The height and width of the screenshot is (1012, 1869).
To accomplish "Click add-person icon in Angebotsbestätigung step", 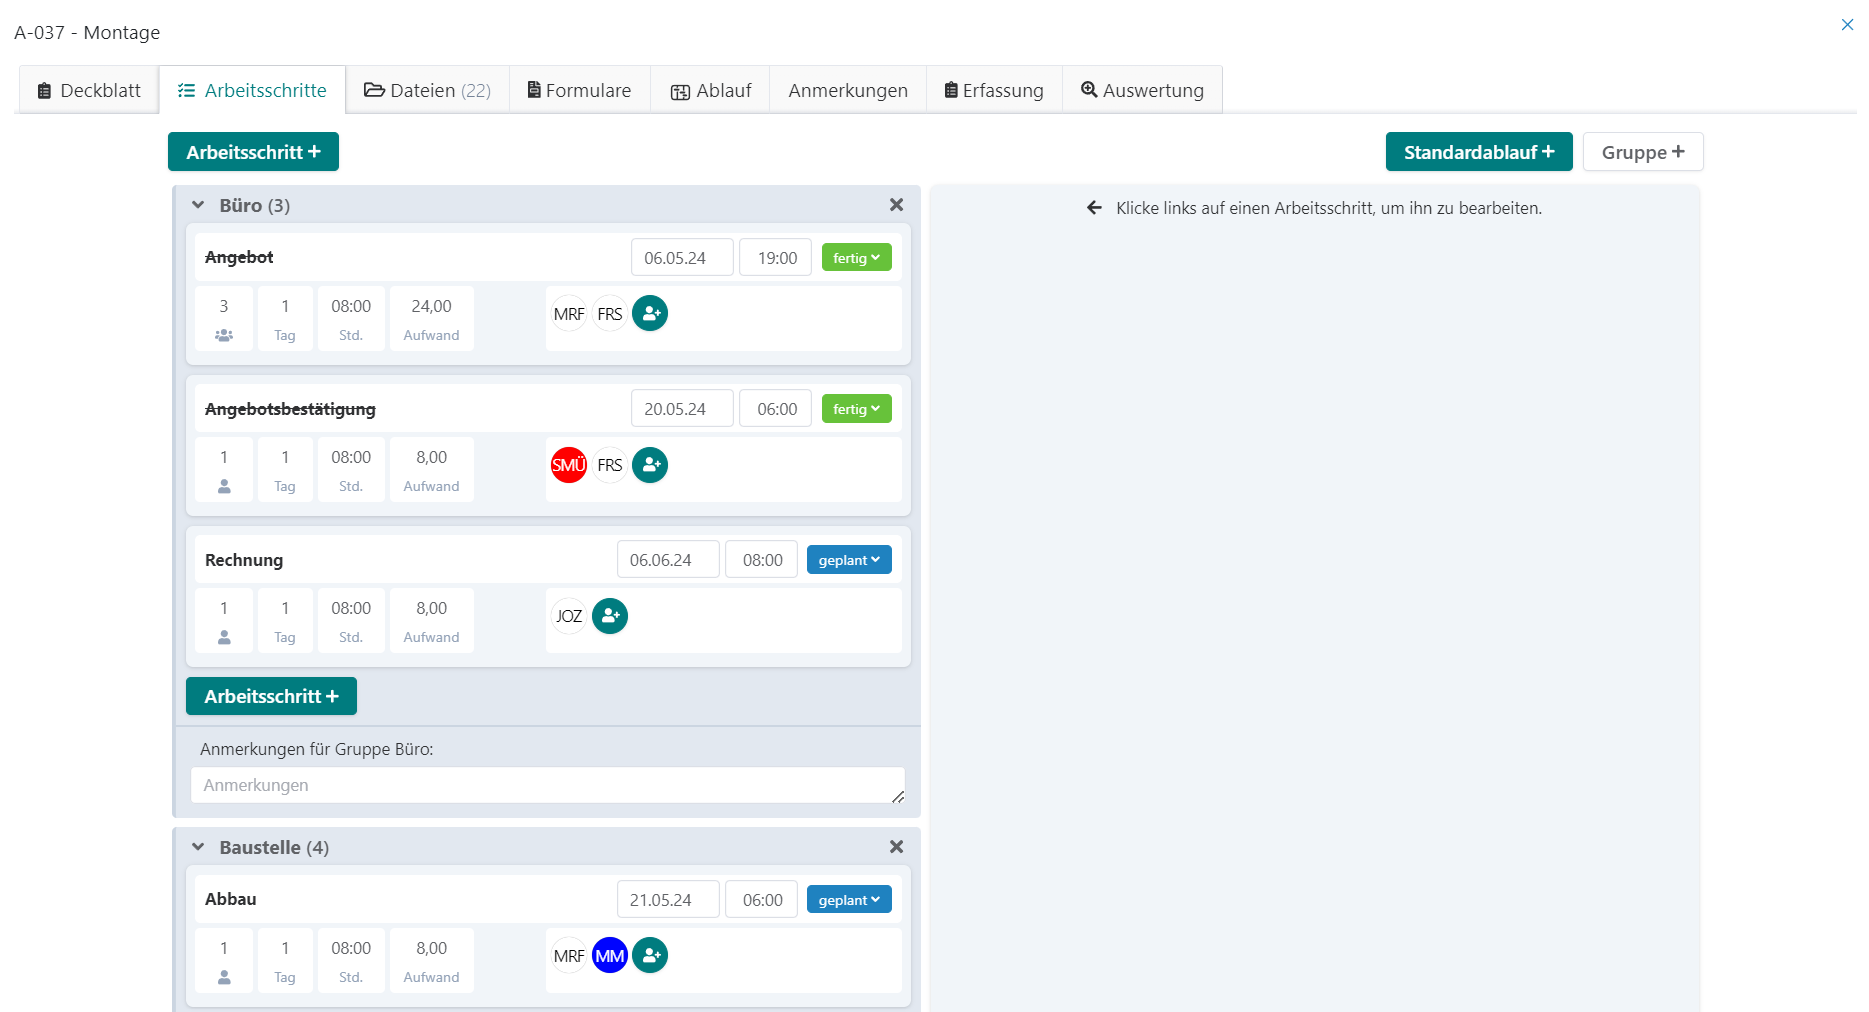I will (650, 465).
